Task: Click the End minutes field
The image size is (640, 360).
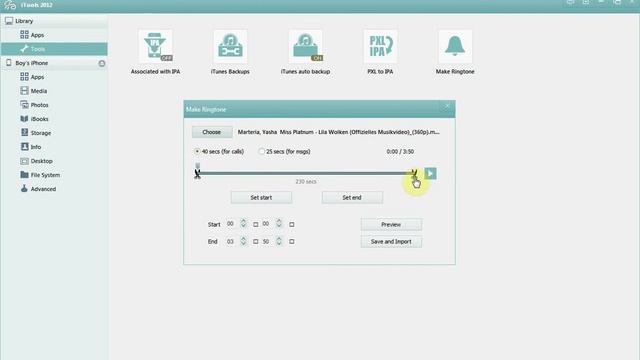Action: [231, 241]
